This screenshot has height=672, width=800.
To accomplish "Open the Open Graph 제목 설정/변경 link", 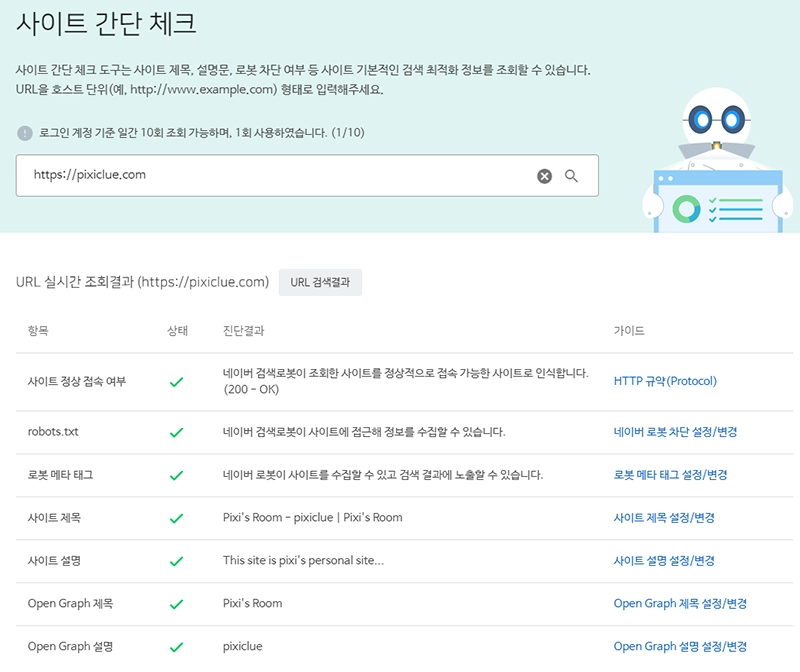I will click(x=681, y=603).
